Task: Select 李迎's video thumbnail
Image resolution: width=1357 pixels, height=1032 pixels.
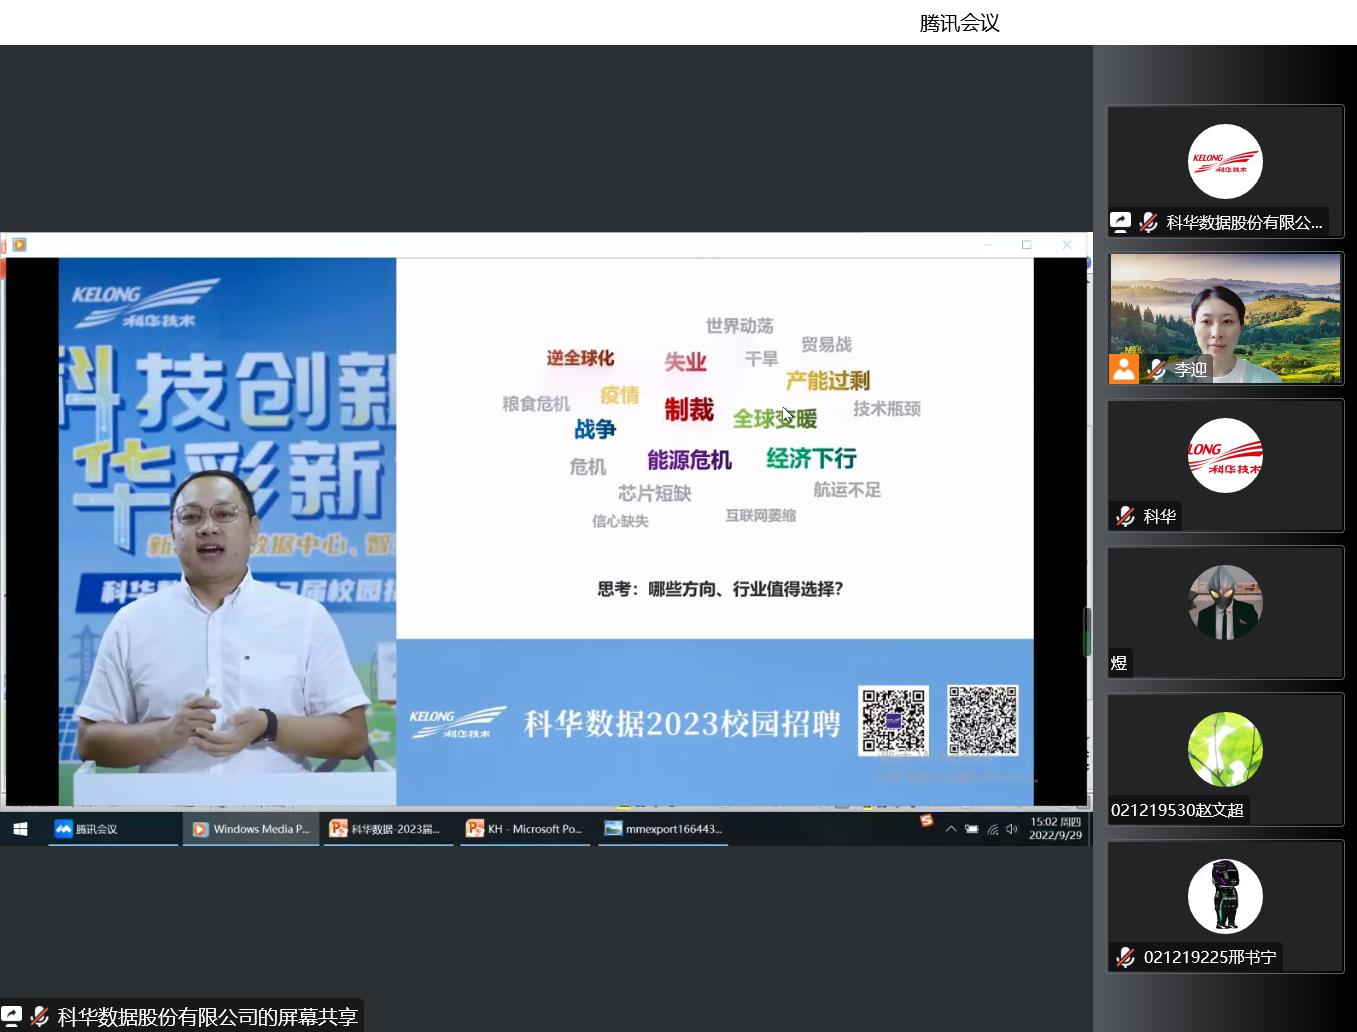Action: click(x=1225, y=318)
